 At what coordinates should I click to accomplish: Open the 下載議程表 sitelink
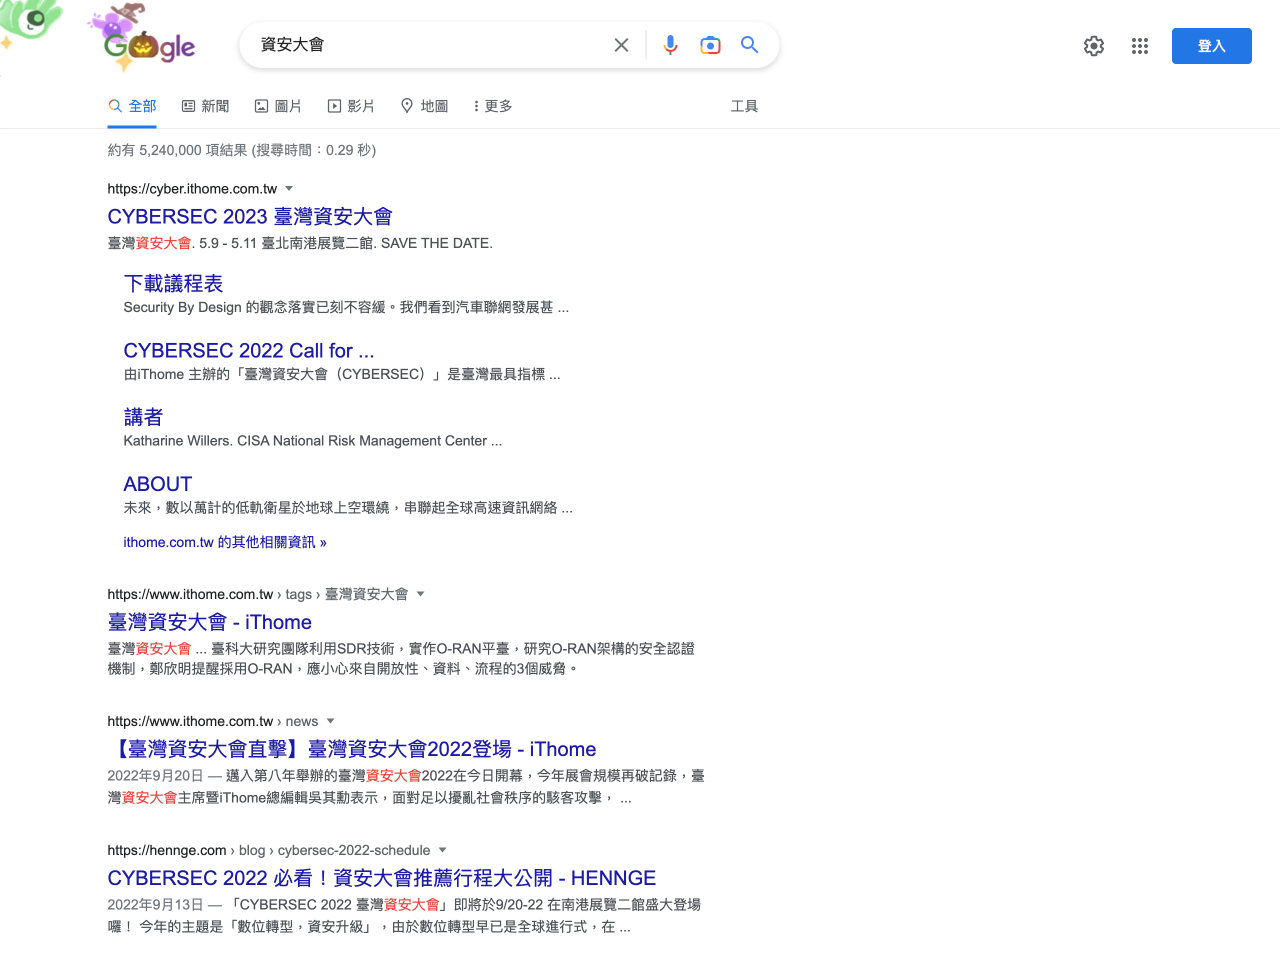[173, 284]
